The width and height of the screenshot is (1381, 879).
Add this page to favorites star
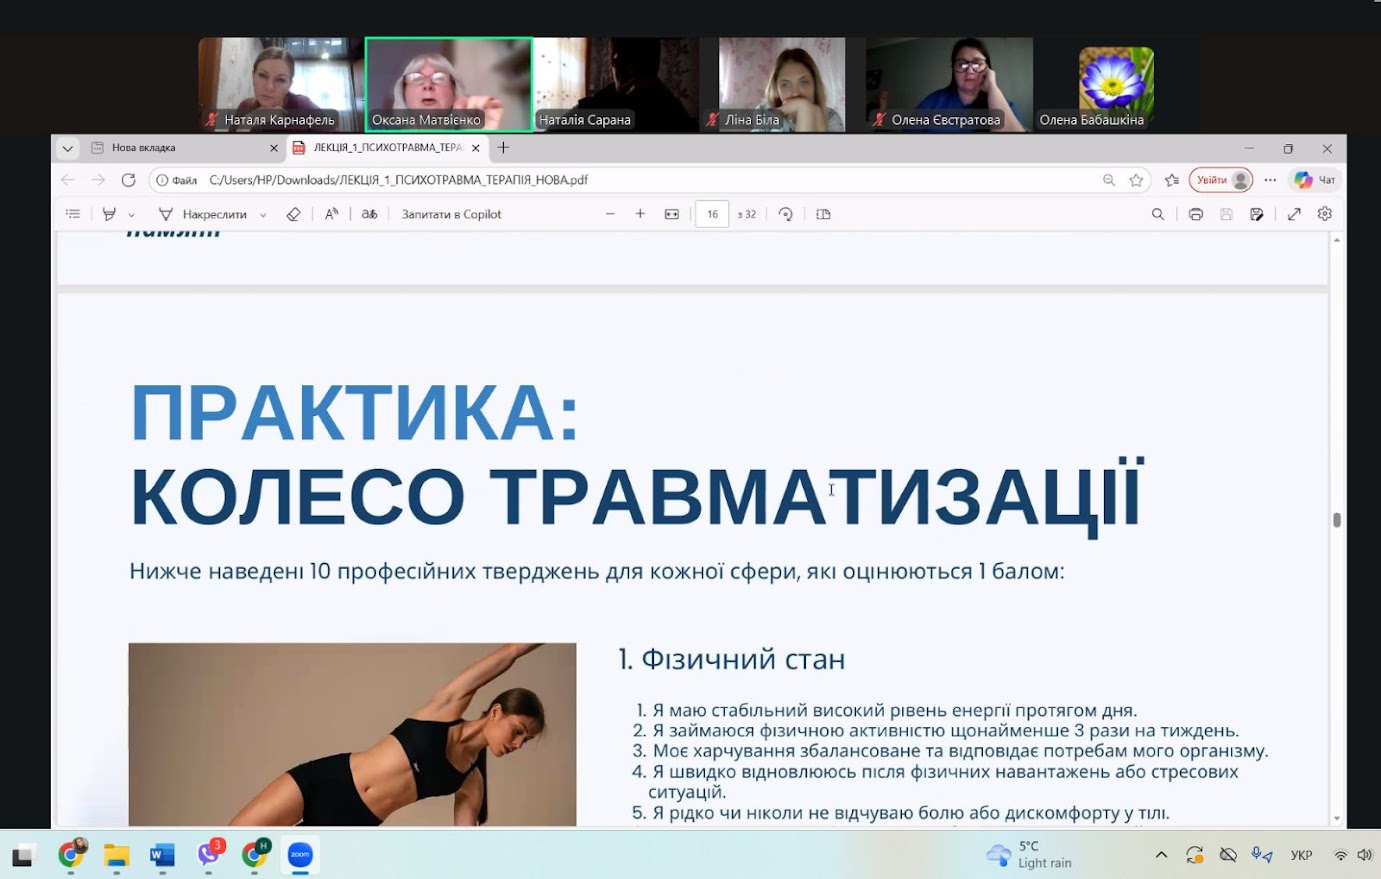pos(1136,180)
